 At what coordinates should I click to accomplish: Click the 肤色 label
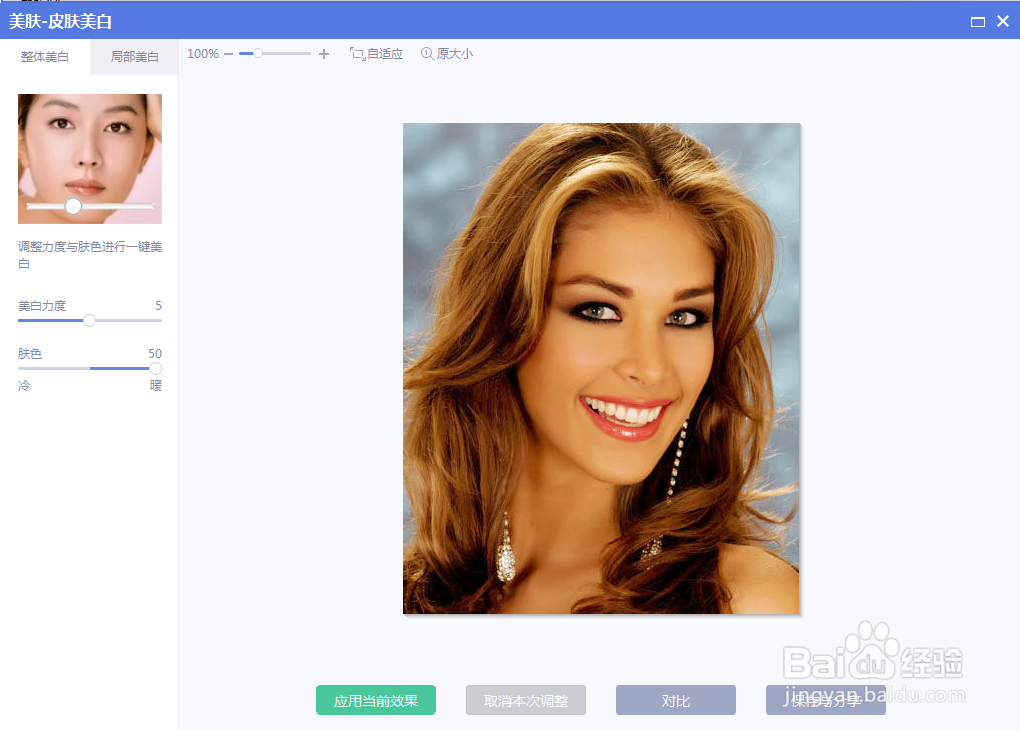pos(30,353)
